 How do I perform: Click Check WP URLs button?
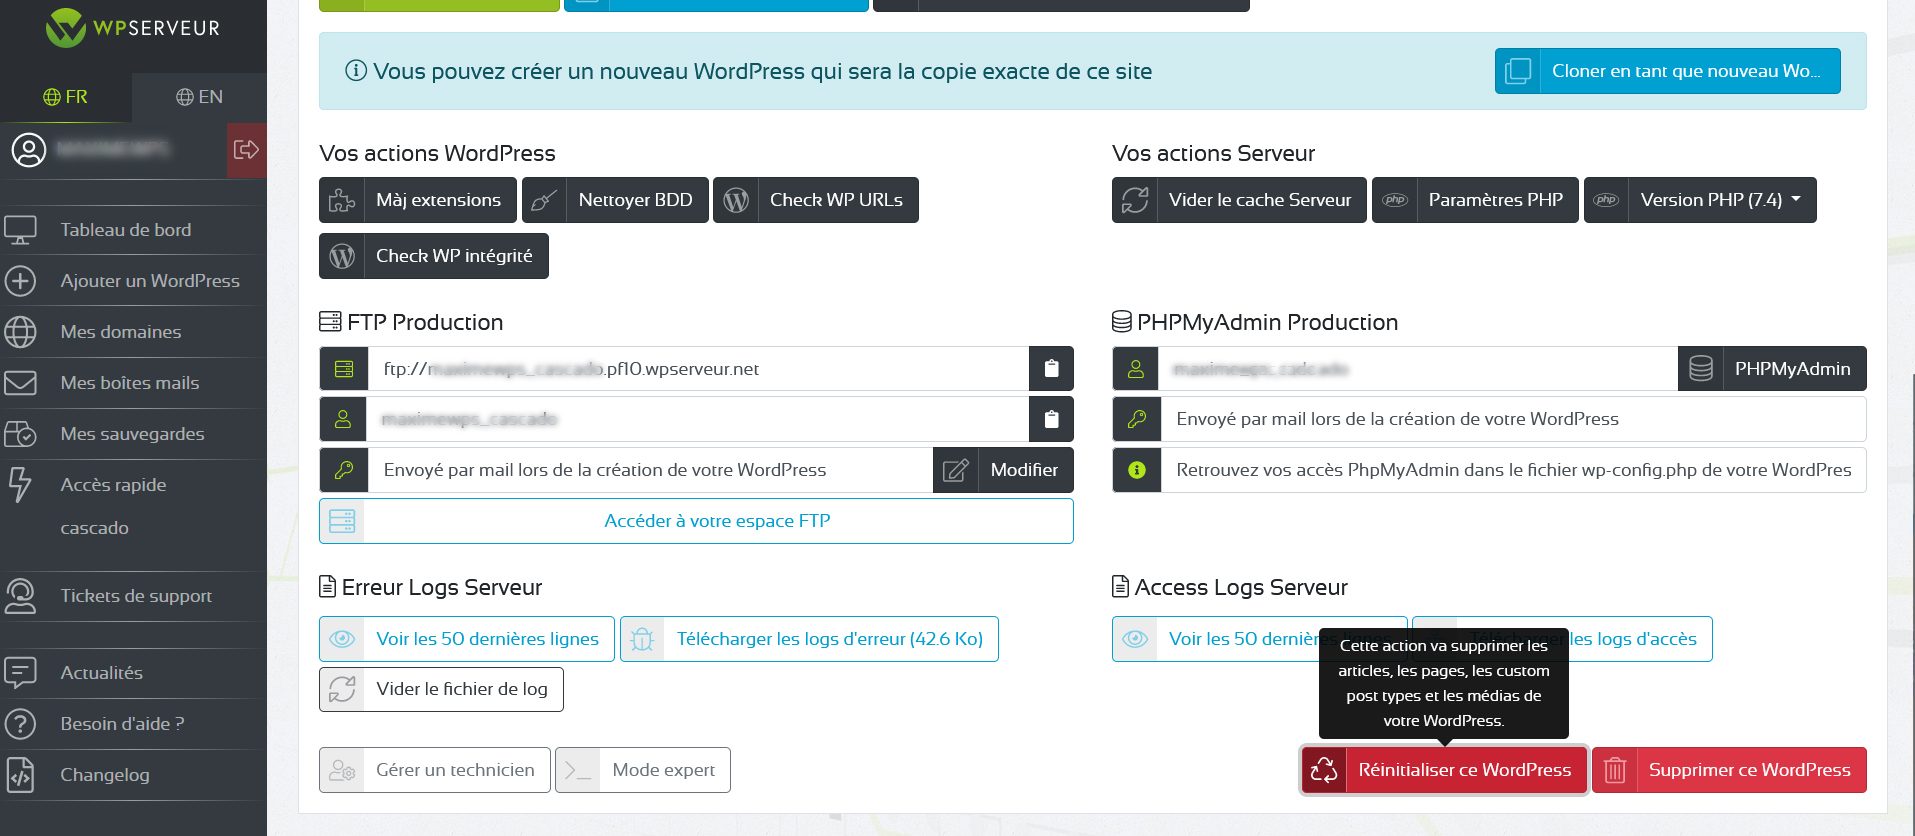click(816, 200)
